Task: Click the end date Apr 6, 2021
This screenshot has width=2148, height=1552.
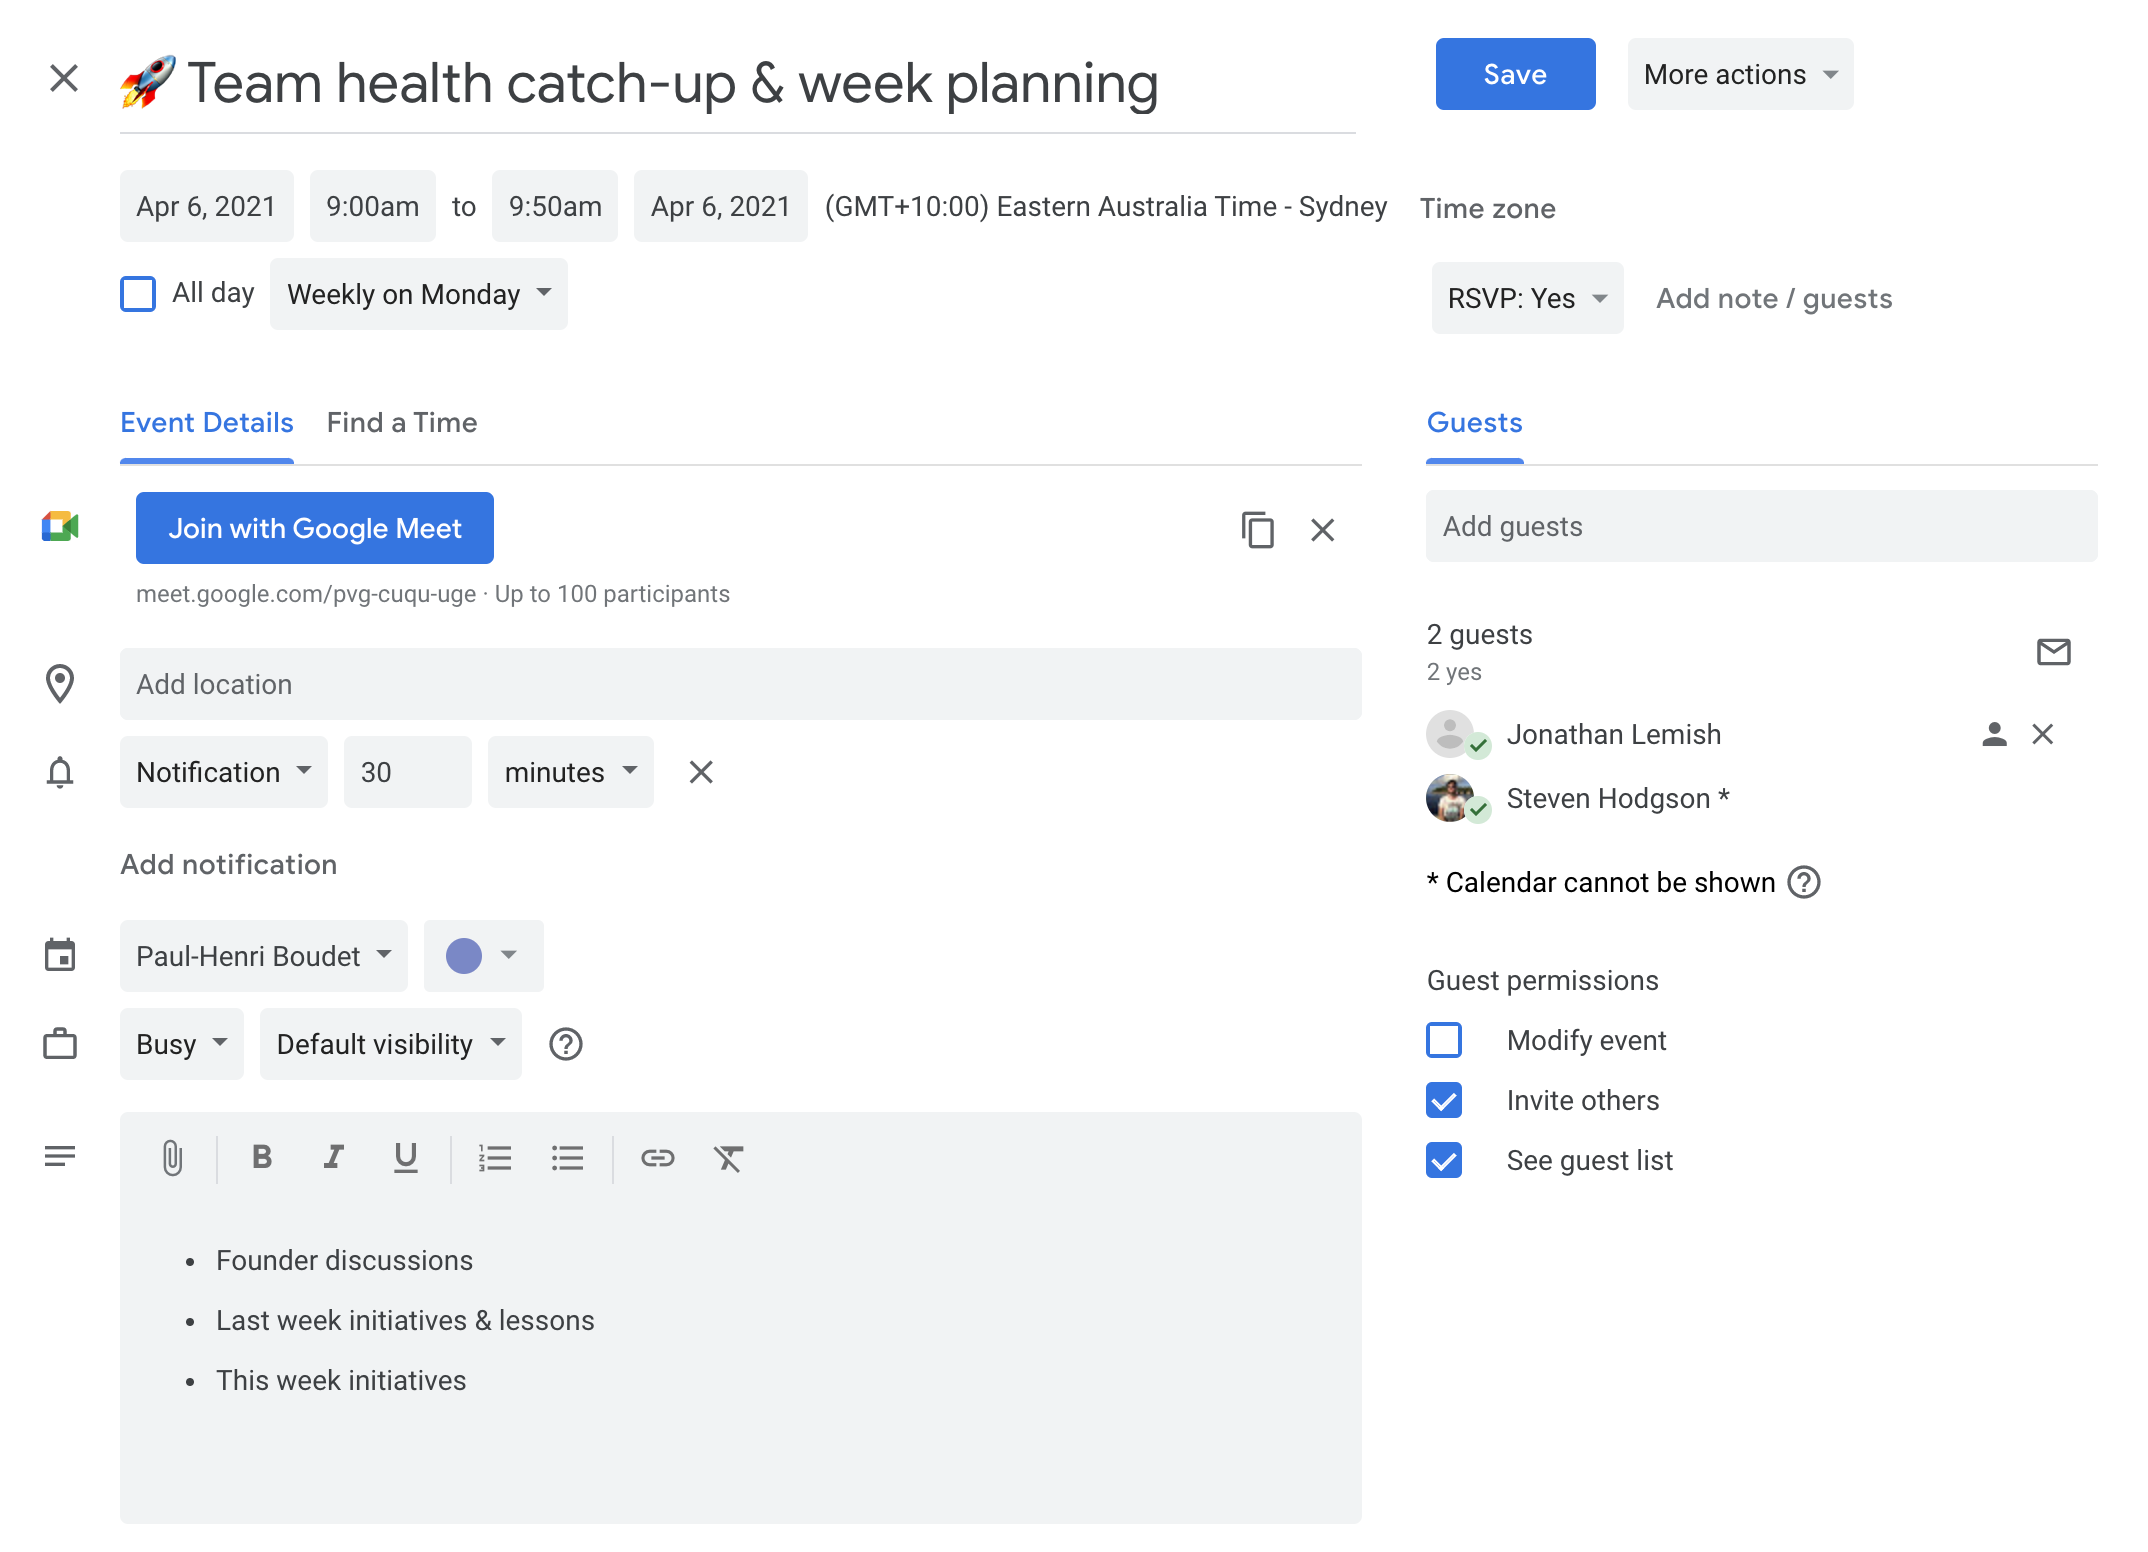Action: pyautogui.click(x=721, y=206)
